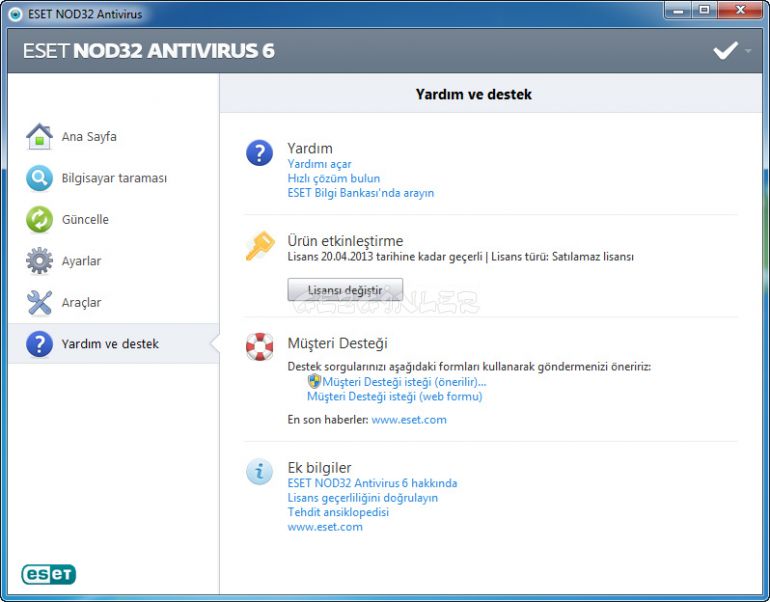
Task: Open dropdown arrow next to status checkmark
Action: (x=748, y=51)
